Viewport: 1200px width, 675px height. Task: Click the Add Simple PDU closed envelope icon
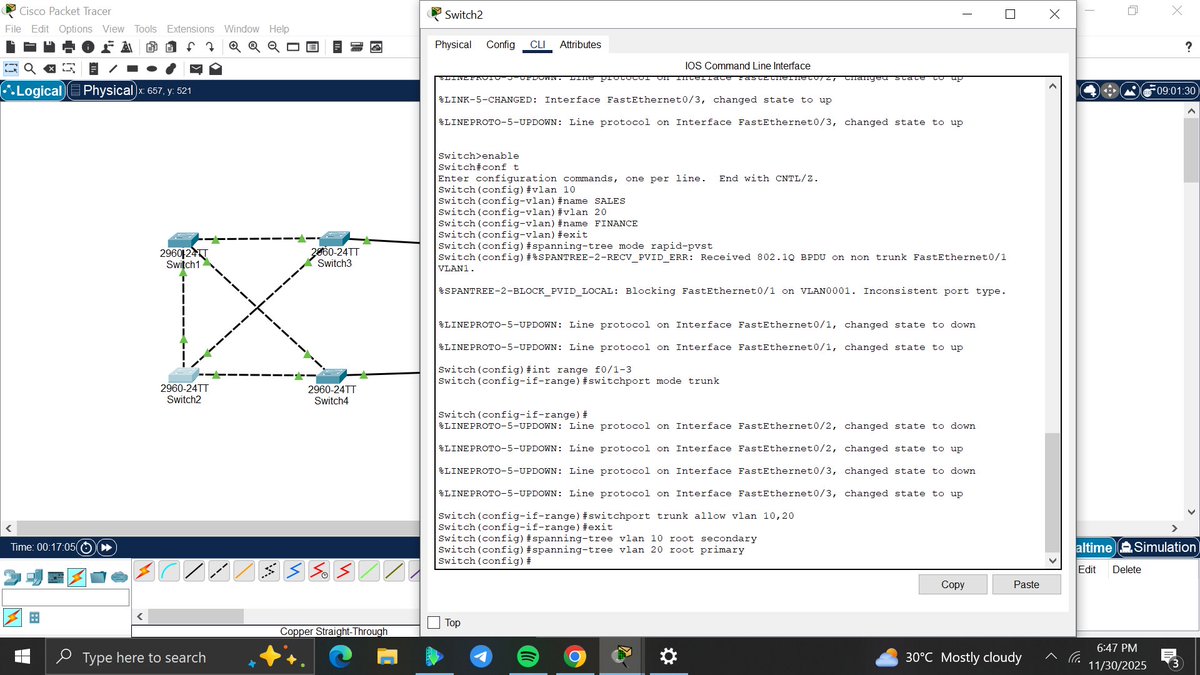point(196,69)
